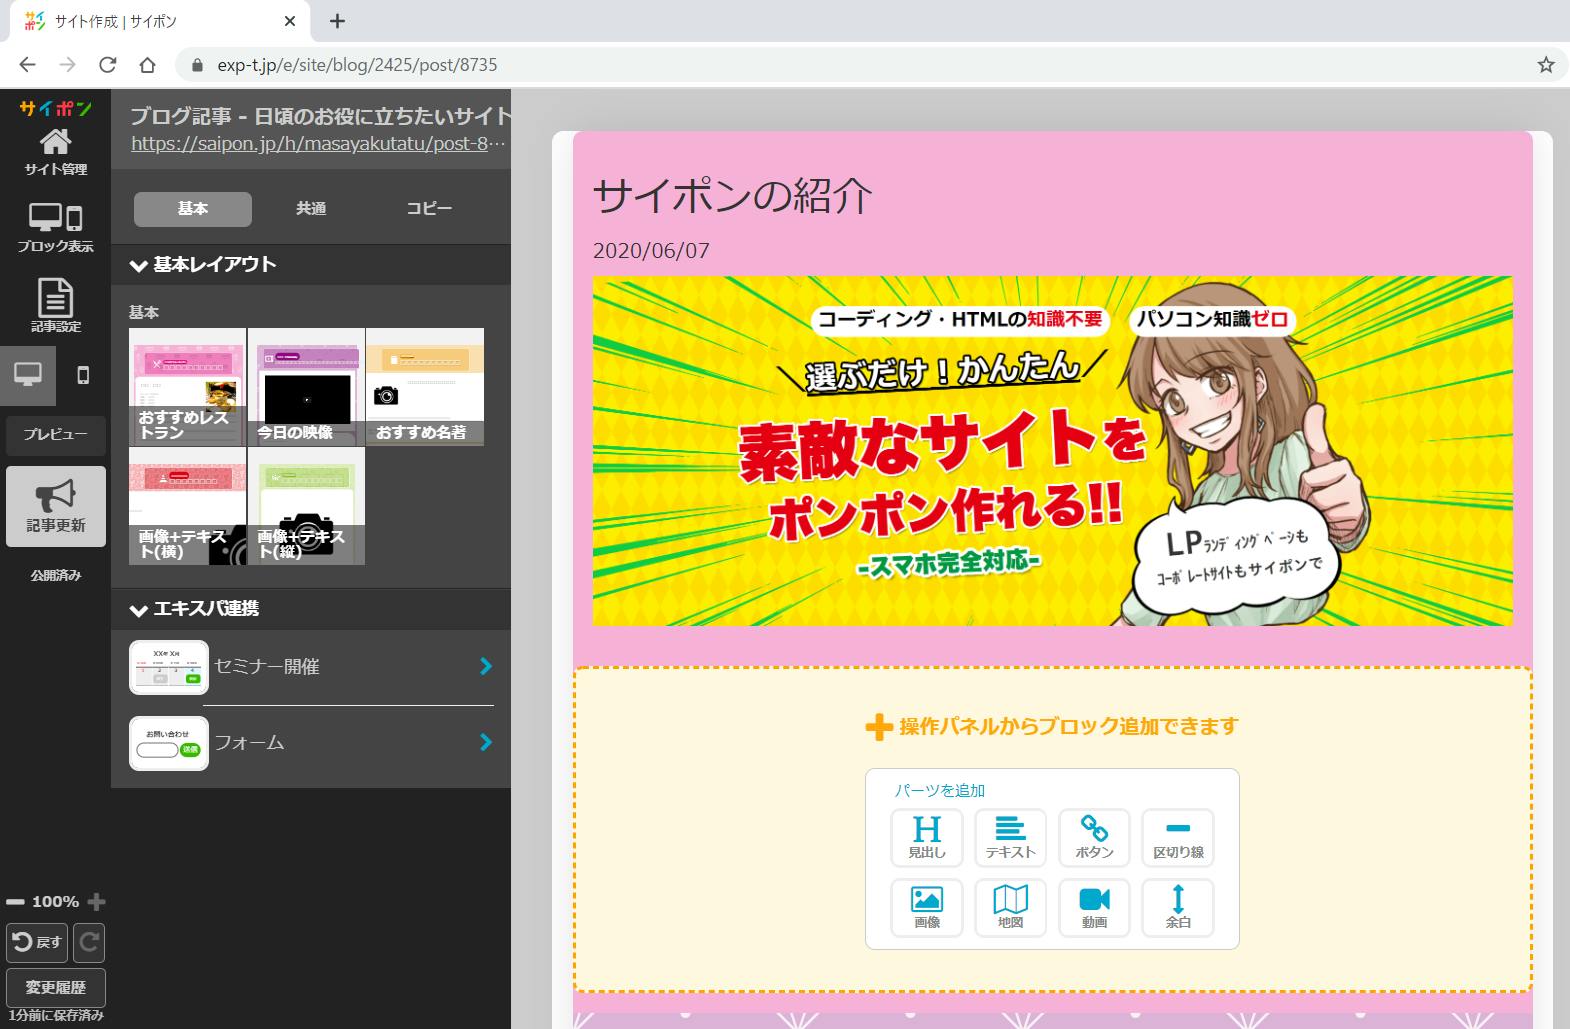Image resolution: width=1570 pixels, height=1029 pixels.
Task: Insert a 画像 image part
Action: pyautogui.click(x=926, y=907)
